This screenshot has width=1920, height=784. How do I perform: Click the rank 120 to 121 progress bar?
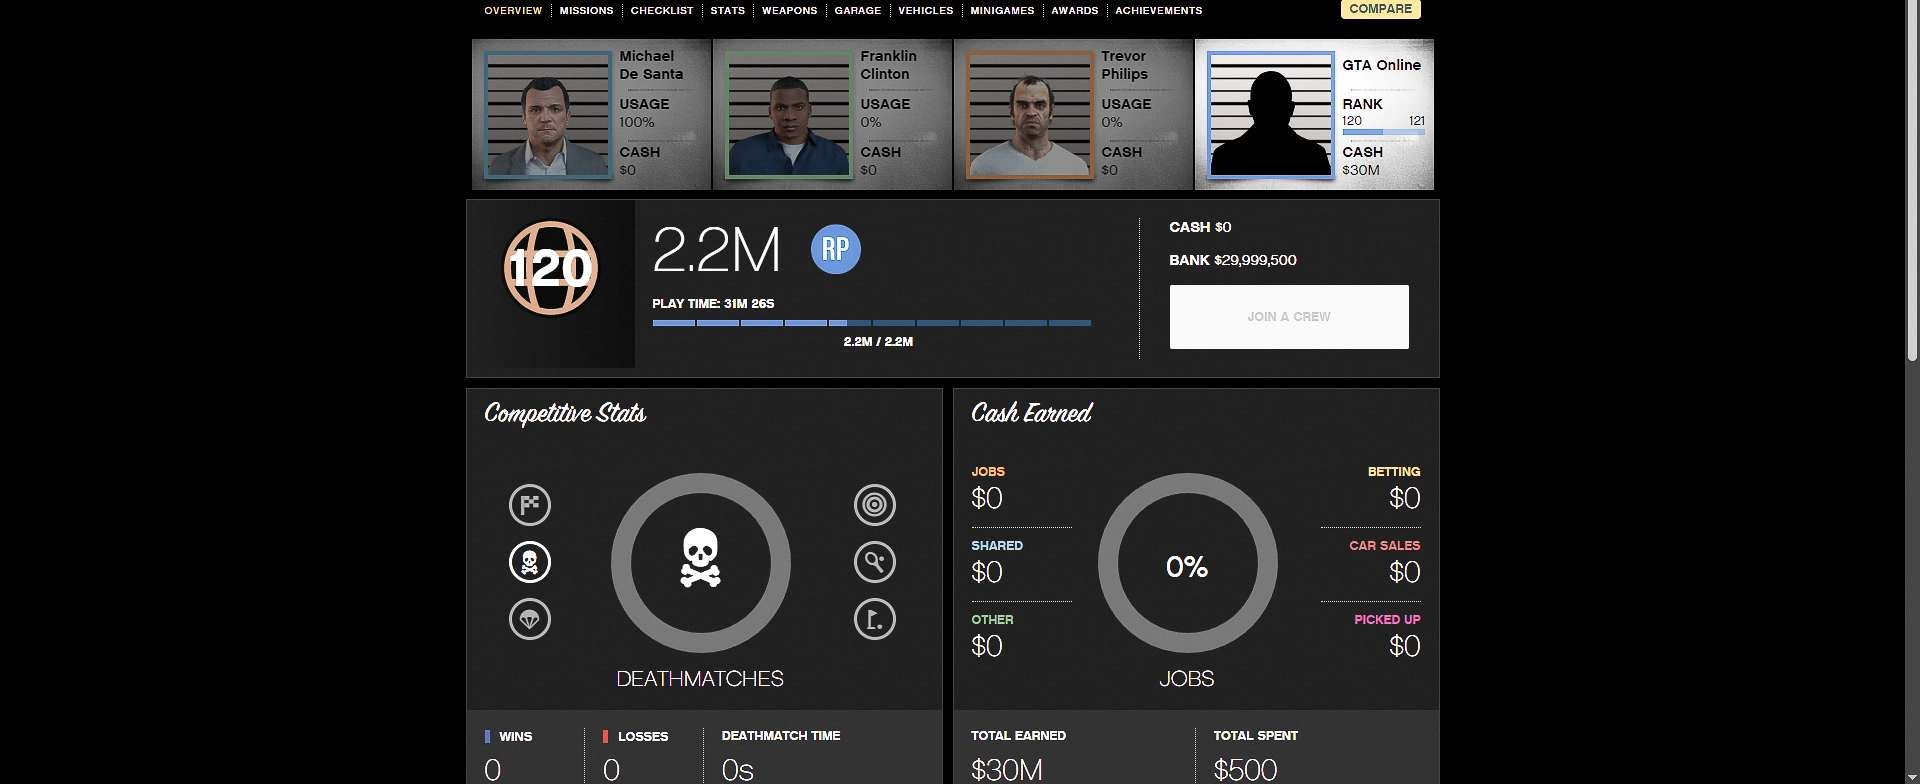click(1383, 132)
